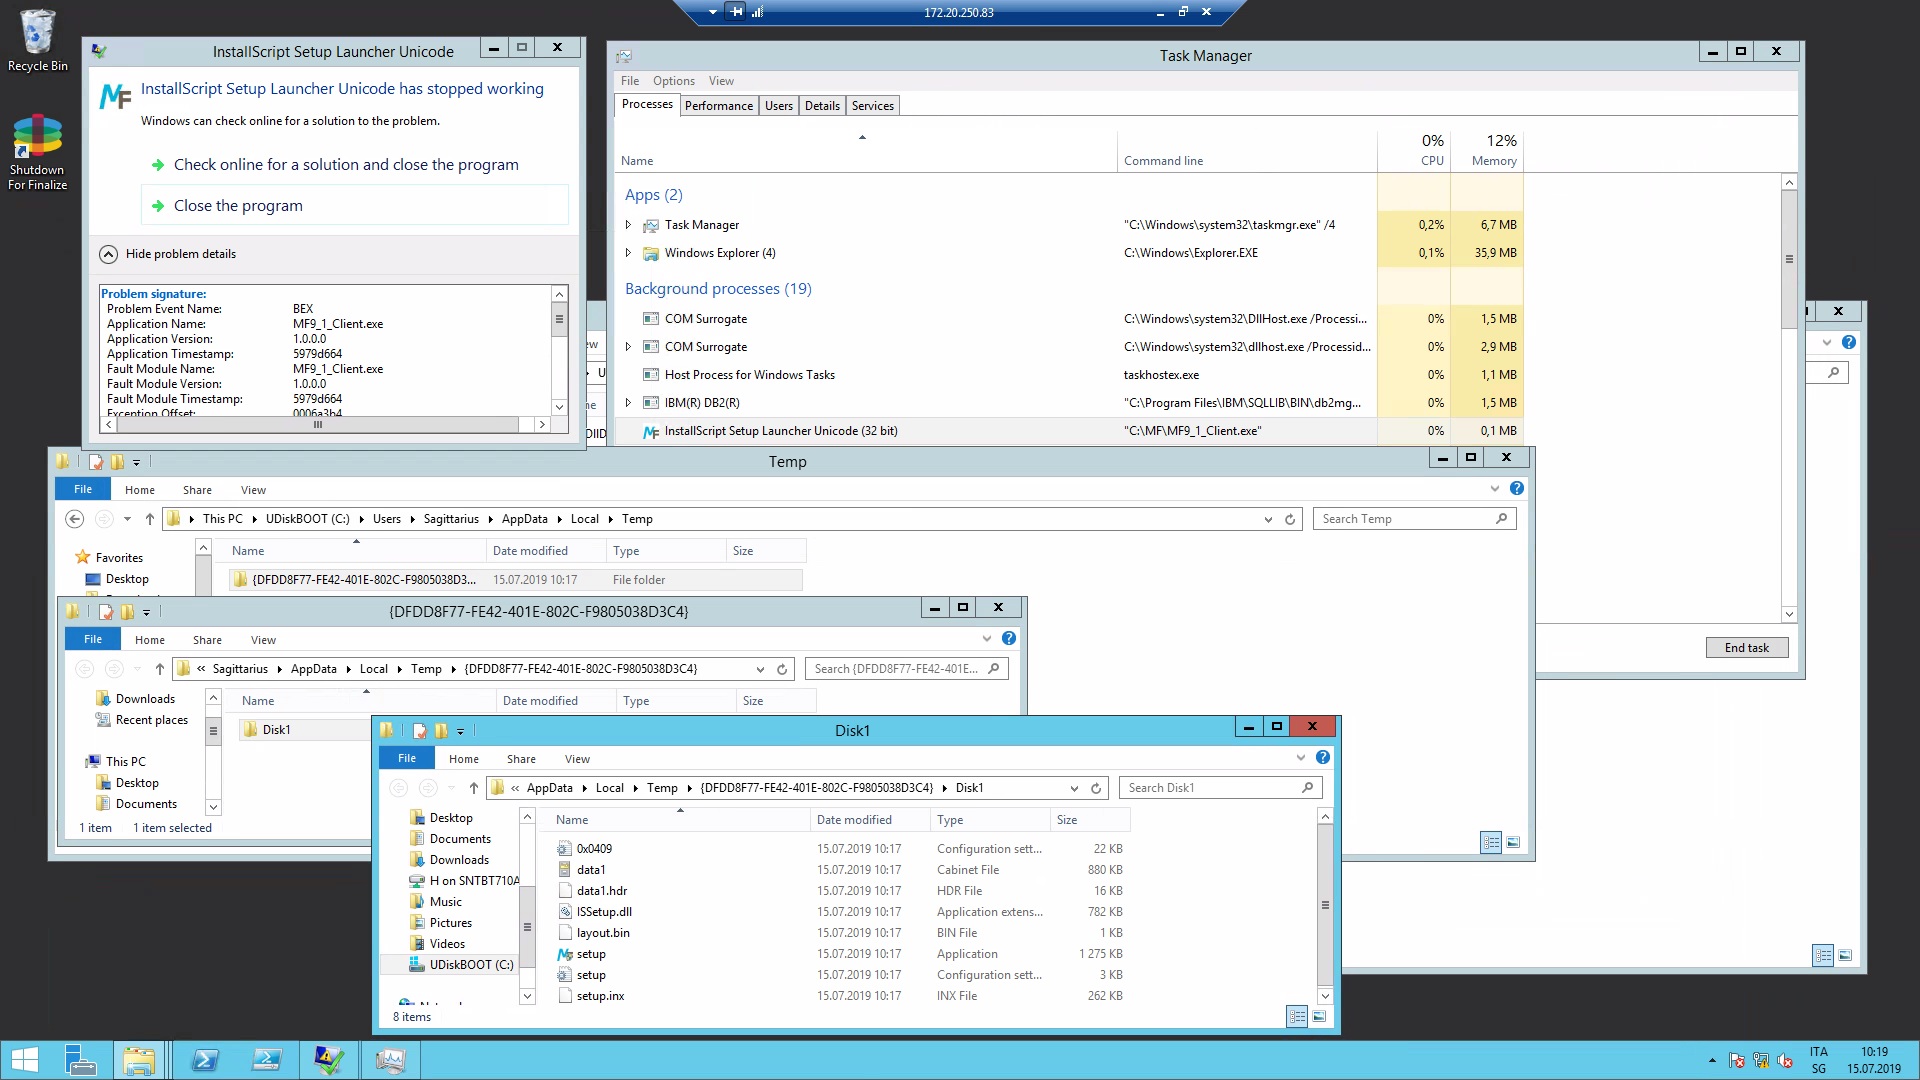1920x1080 pixels.
Task: Select the MF setup application icon in Disk1
Action: pos(565,954)
